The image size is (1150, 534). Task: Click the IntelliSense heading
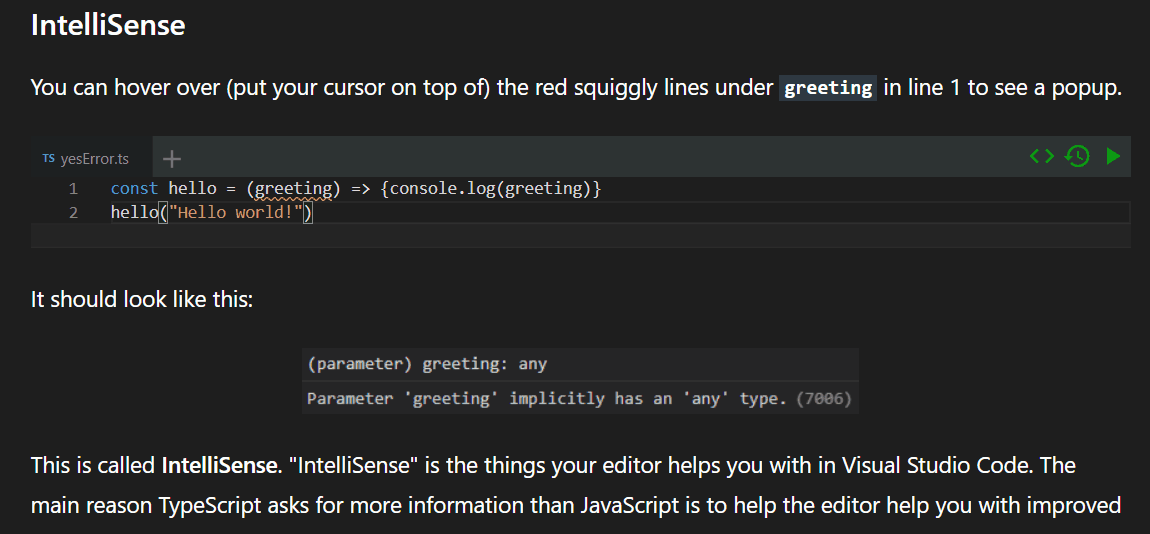pos(108,26)
